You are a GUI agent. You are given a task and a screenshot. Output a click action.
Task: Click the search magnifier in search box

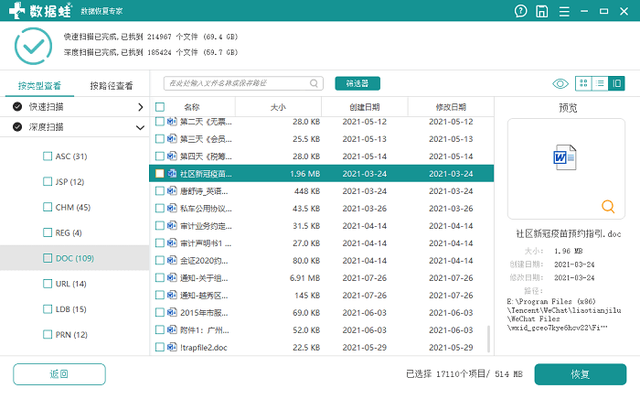(313, 83)
